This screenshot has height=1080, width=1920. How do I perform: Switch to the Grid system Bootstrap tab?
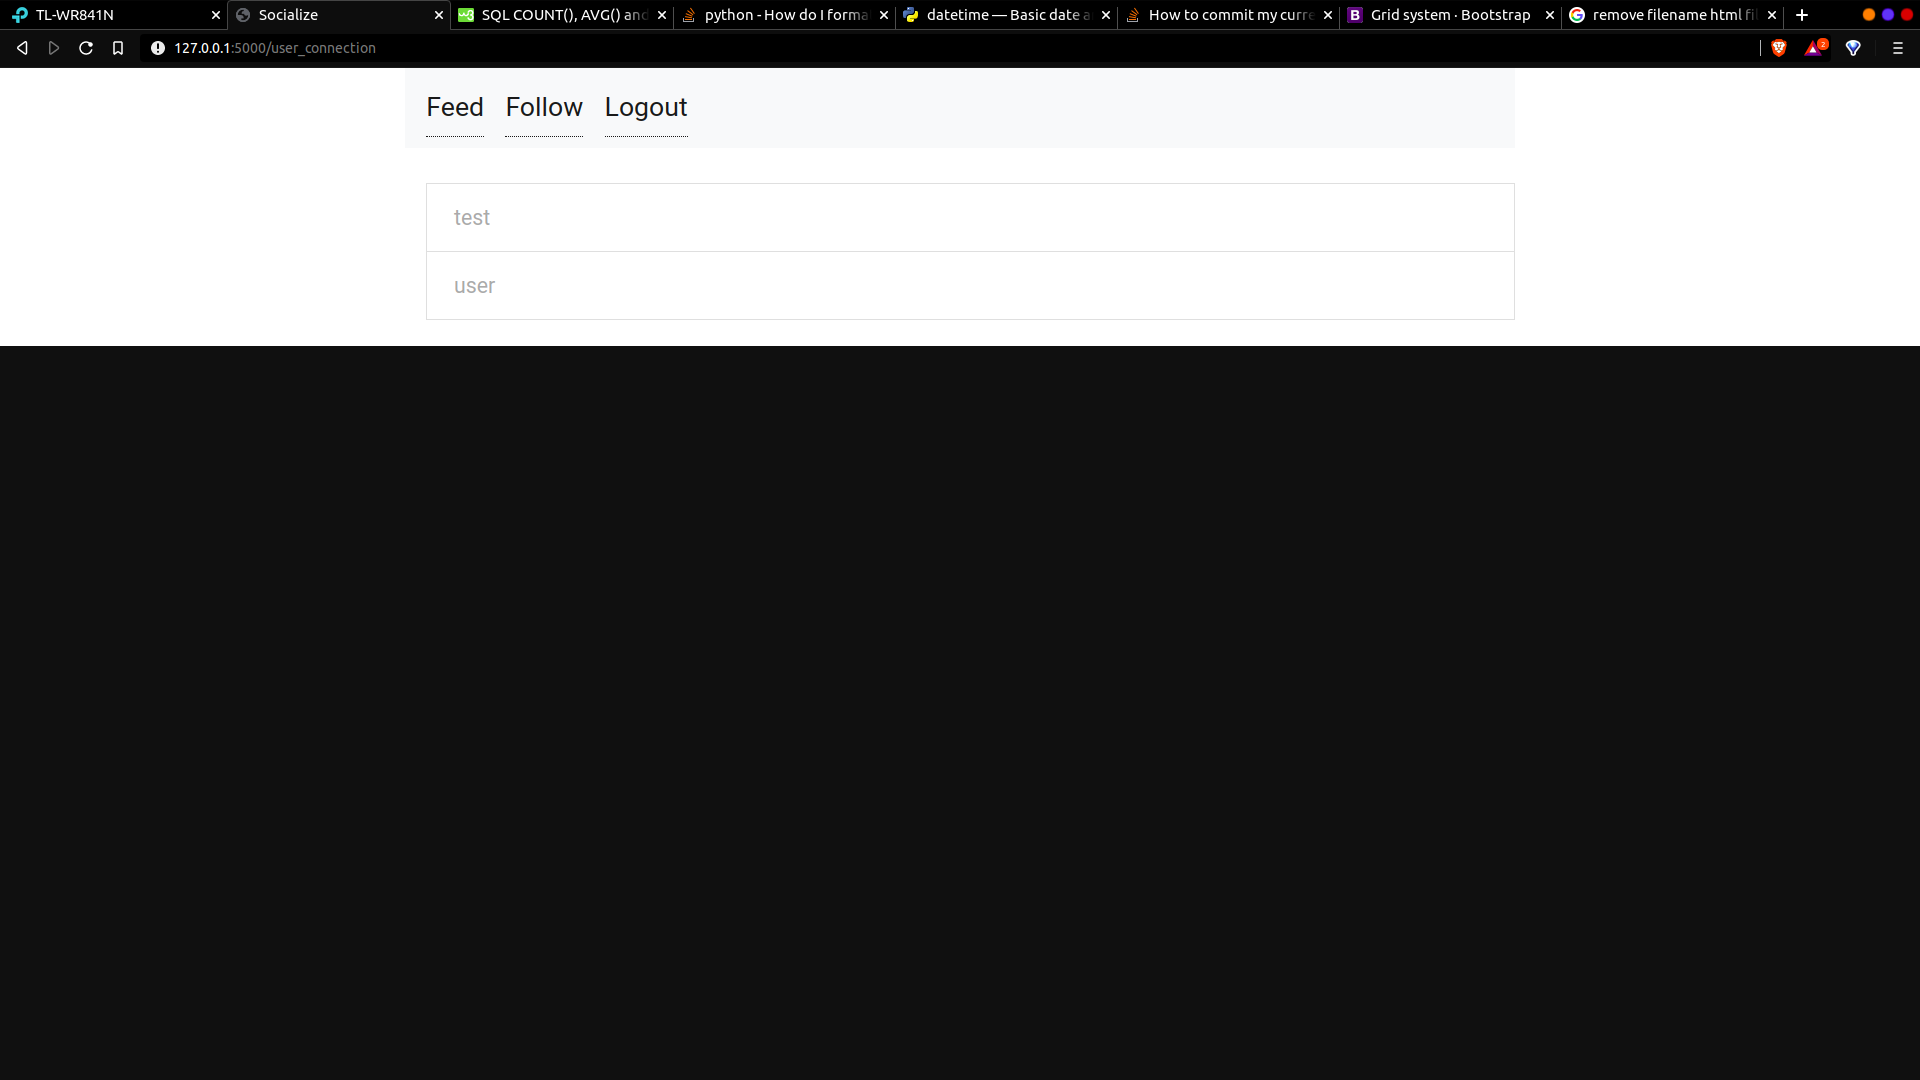1449,15
